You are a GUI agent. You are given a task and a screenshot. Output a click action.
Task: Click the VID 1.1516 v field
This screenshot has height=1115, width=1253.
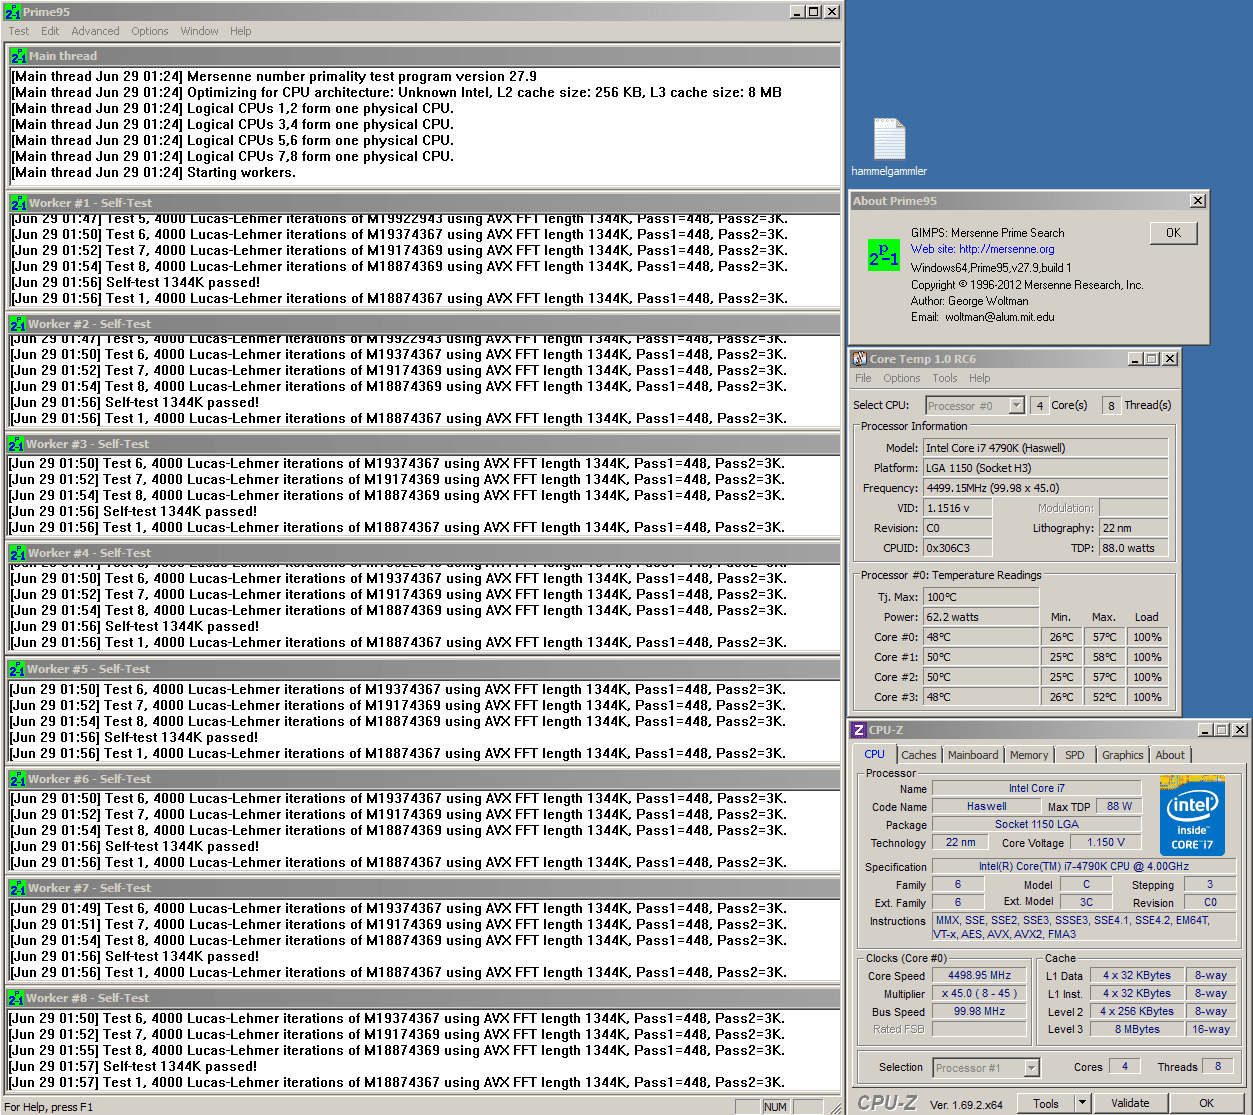(x=958, y=508)
